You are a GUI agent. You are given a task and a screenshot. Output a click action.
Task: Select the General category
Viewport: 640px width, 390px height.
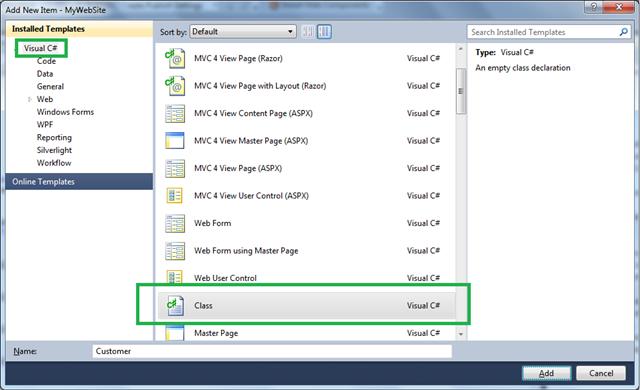pyautogui.click(x=50, y=86)
